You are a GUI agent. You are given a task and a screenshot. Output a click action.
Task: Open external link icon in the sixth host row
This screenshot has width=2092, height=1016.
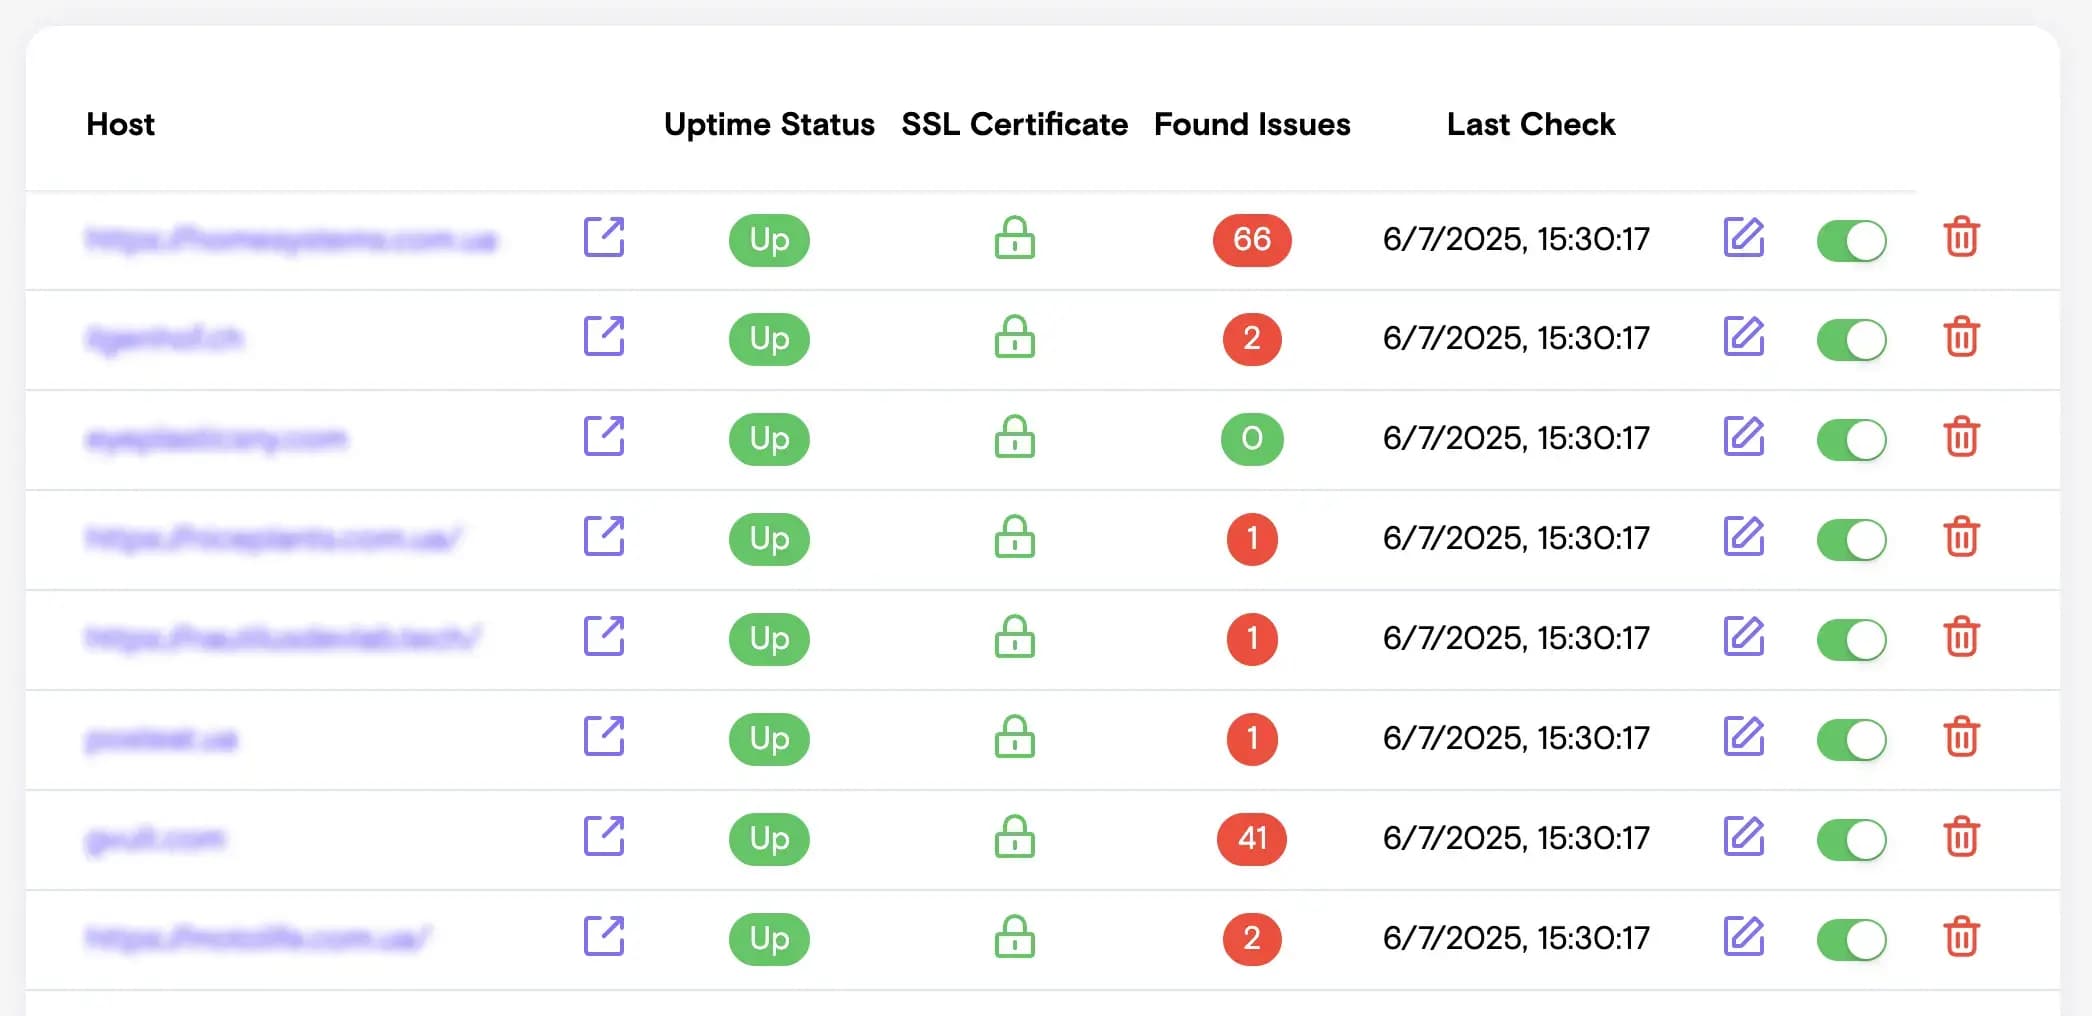604,737
